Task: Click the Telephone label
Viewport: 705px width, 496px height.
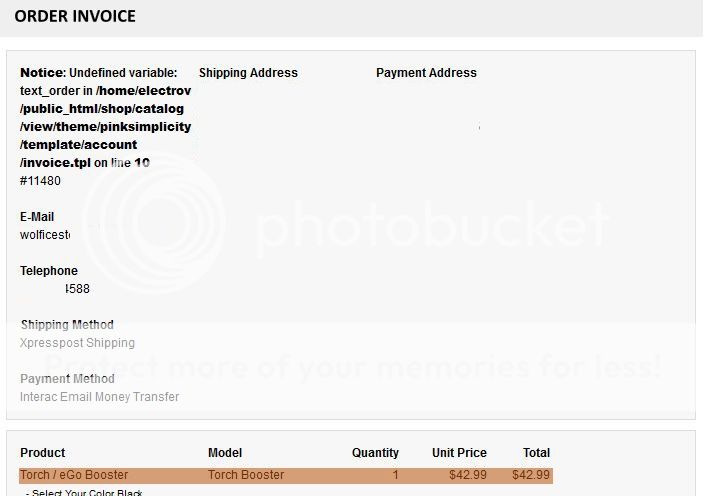Action: coord(49,271)
